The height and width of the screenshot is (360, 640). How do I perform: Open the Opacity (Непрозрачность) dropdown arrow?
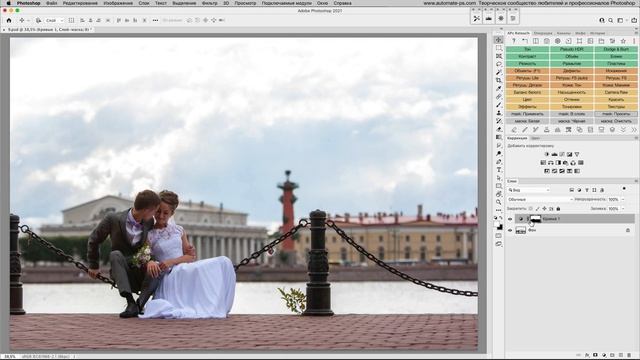(x=623, y=200)
